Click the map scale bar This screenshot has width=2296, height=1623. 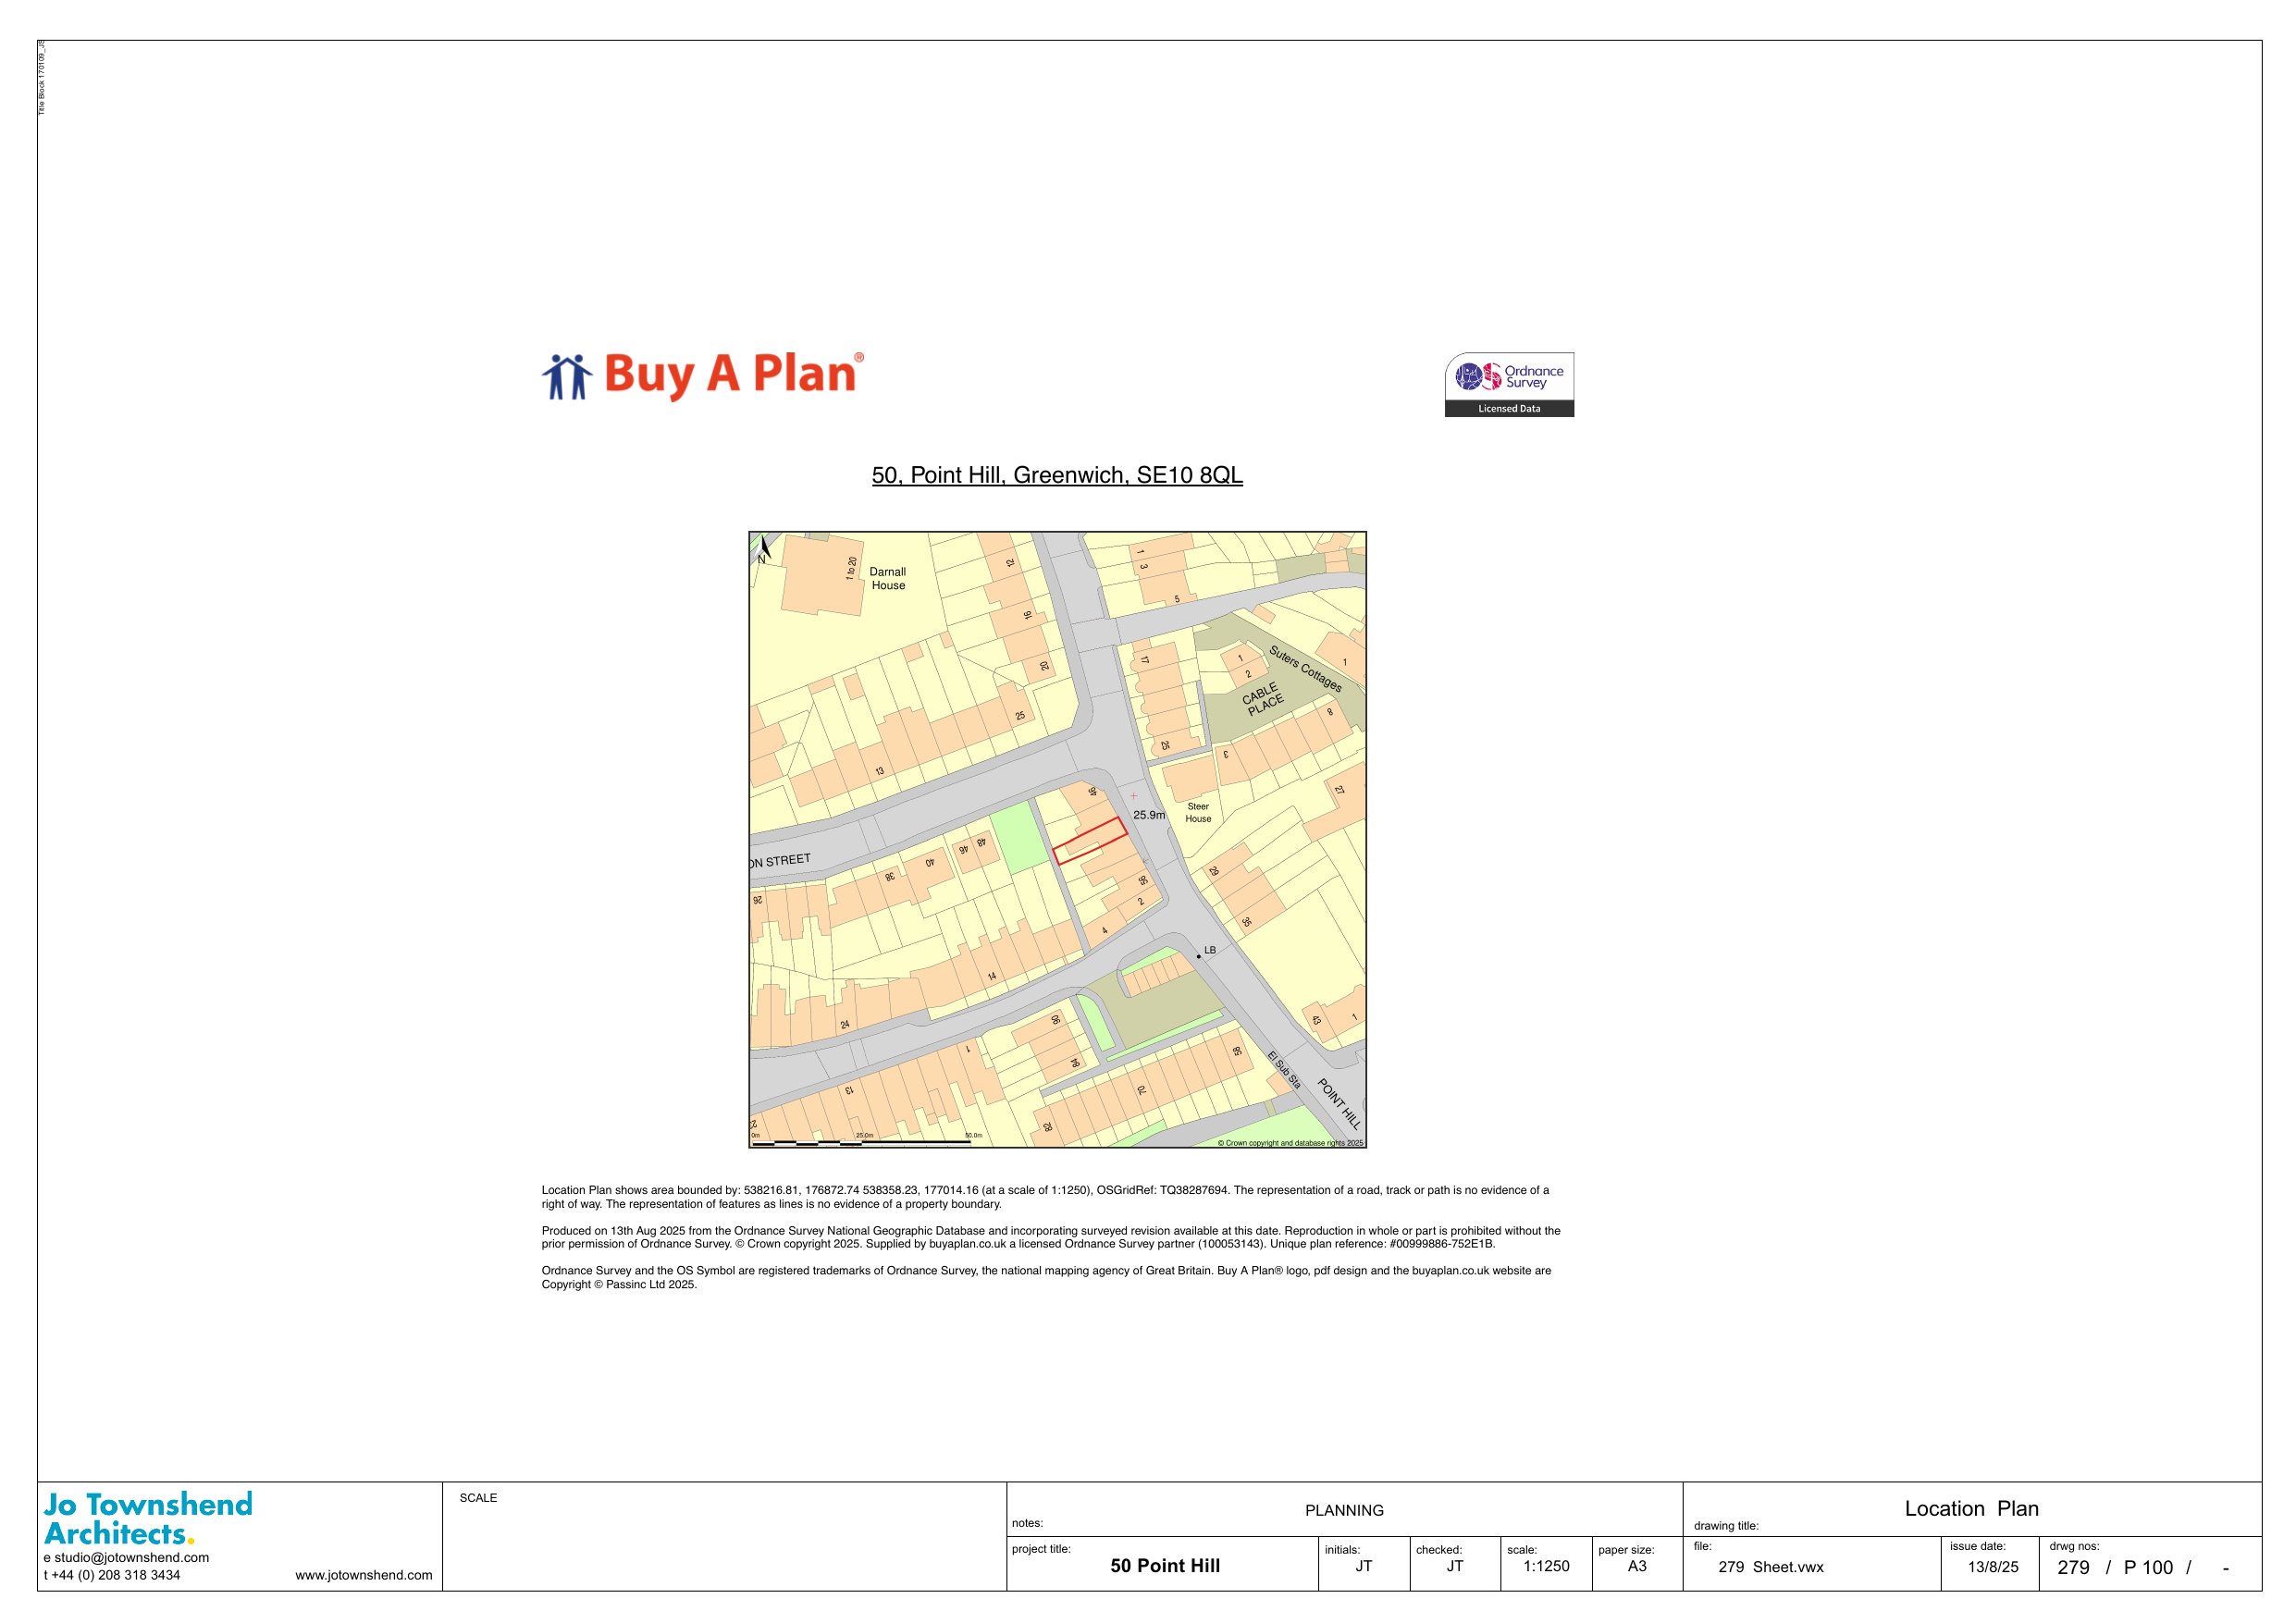(x=860, y=1141)
